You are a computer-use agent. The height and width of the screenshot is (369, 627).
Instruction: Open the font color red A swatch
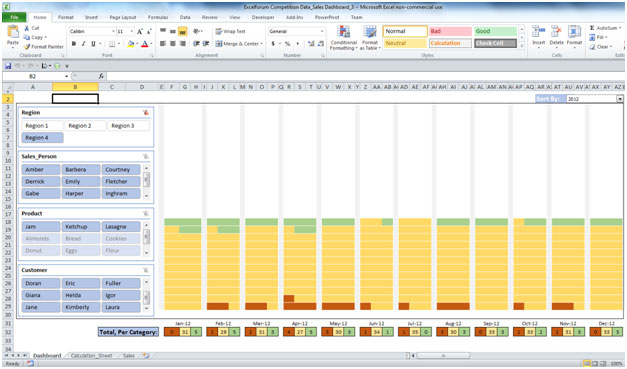pos(145,44)
